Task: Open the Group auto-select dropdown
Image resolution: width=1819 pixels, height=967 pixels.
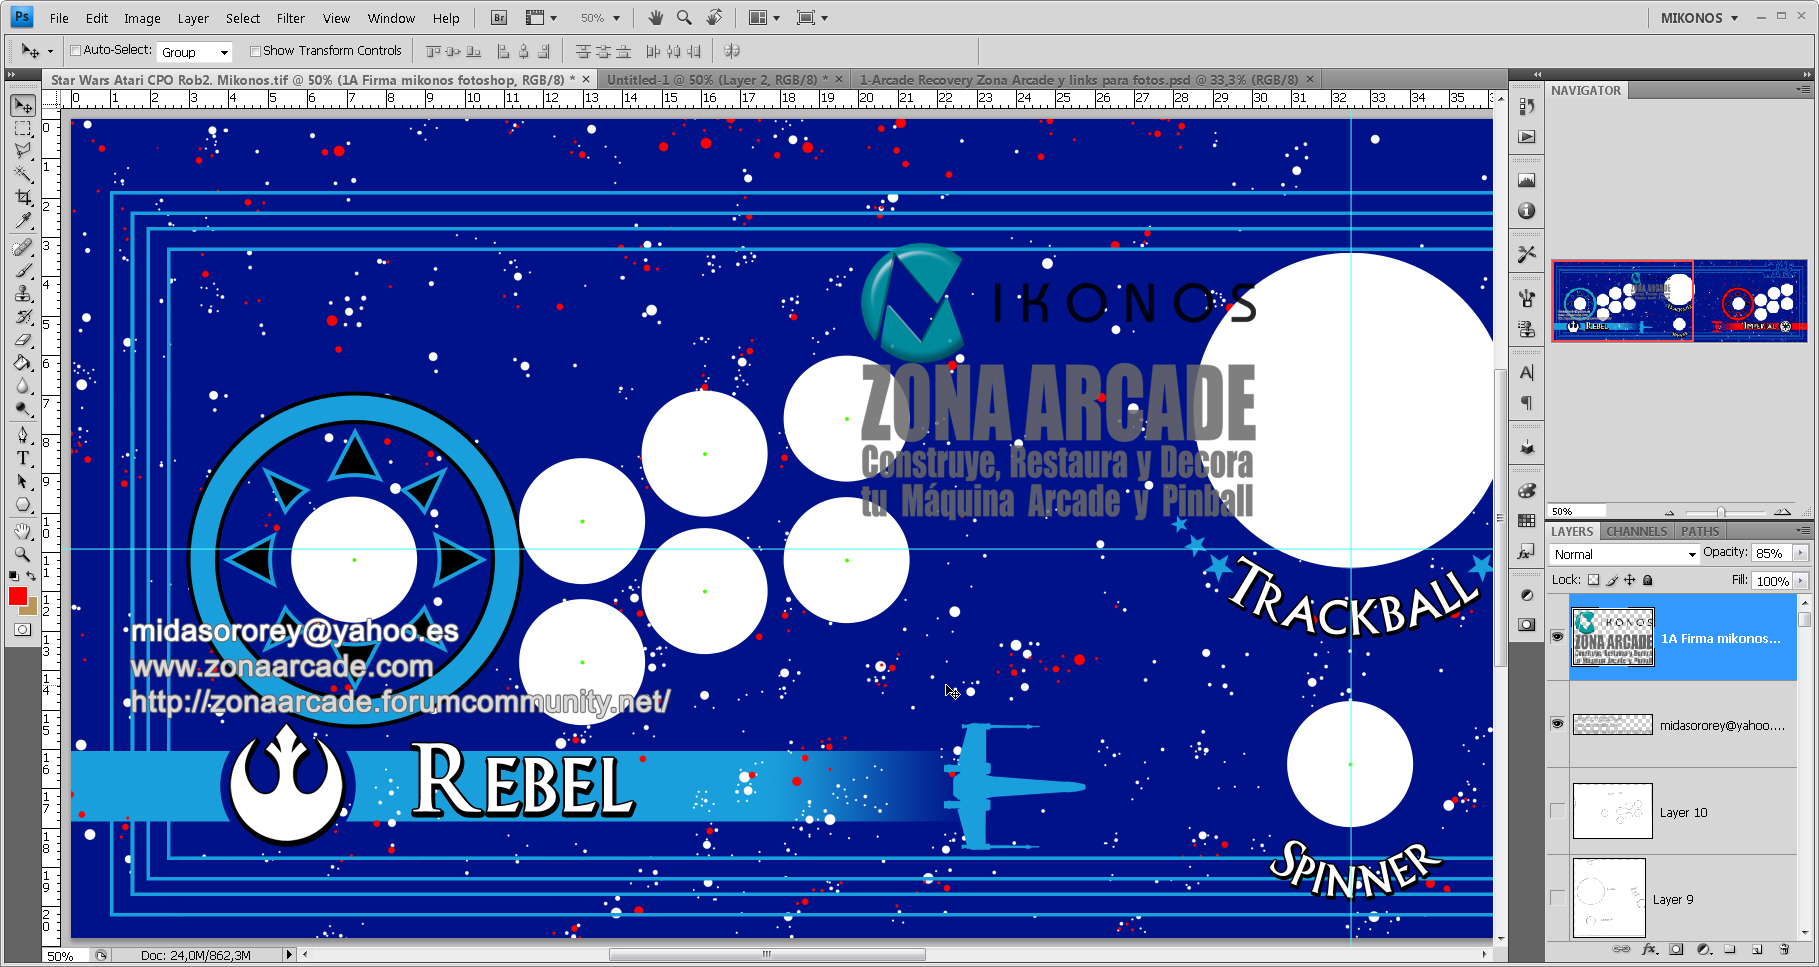Action: tap(195, 52)
